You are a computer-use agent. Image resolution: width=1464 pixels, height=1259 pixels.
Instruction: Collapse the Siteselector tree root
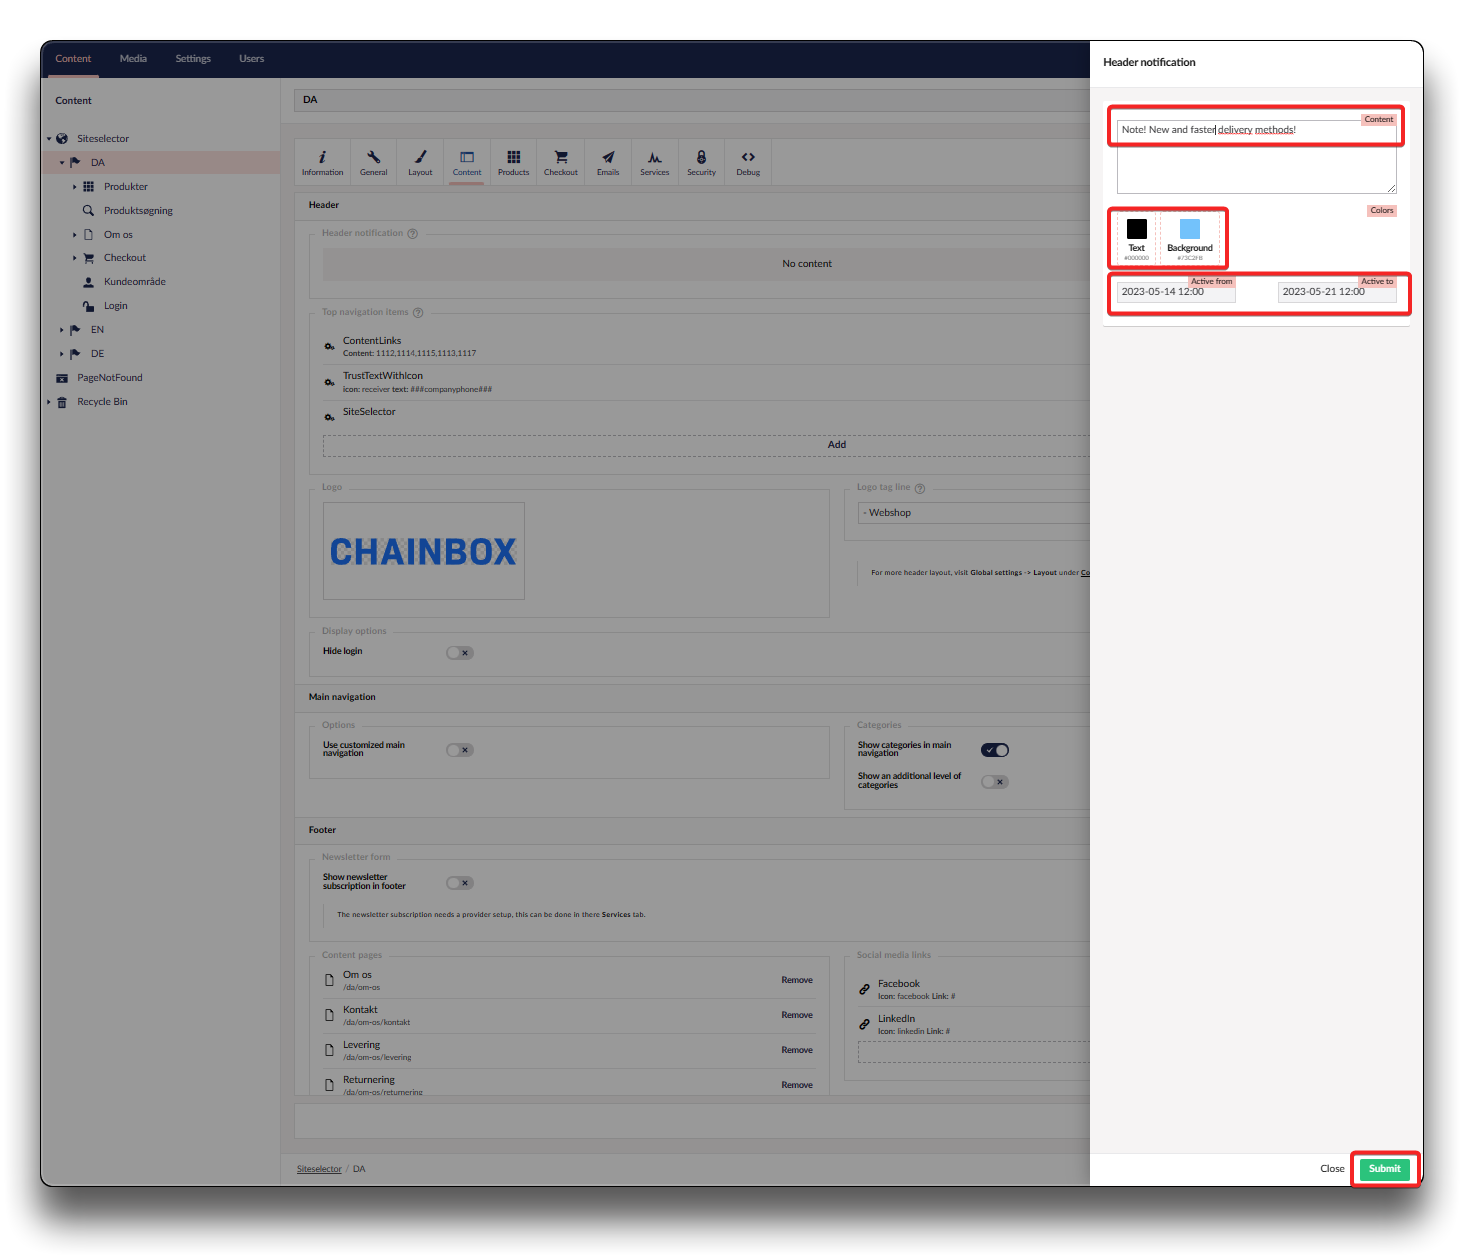coord(49,139)
